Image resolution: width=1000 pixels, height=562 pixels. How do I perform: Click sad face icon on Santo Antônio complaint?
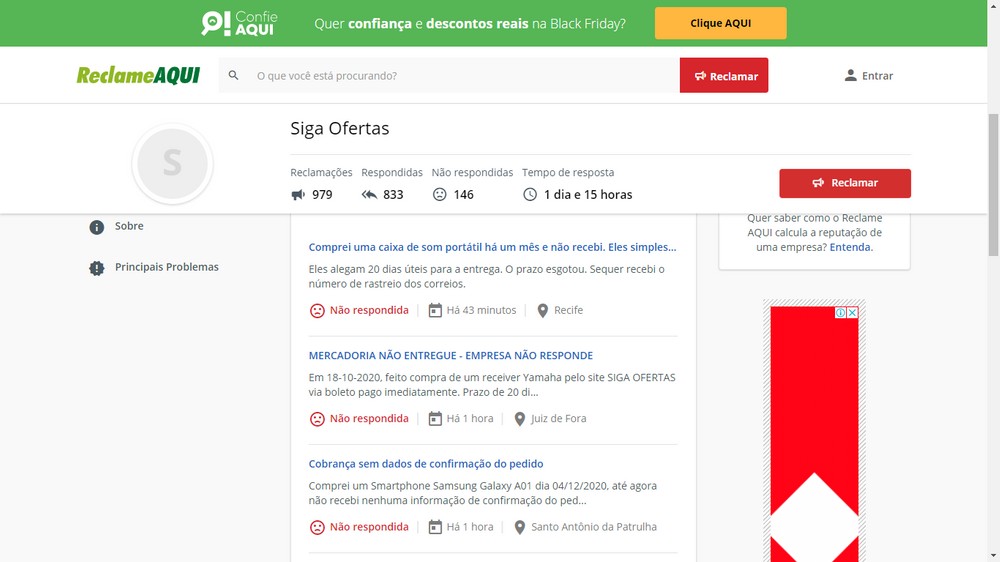317,528
